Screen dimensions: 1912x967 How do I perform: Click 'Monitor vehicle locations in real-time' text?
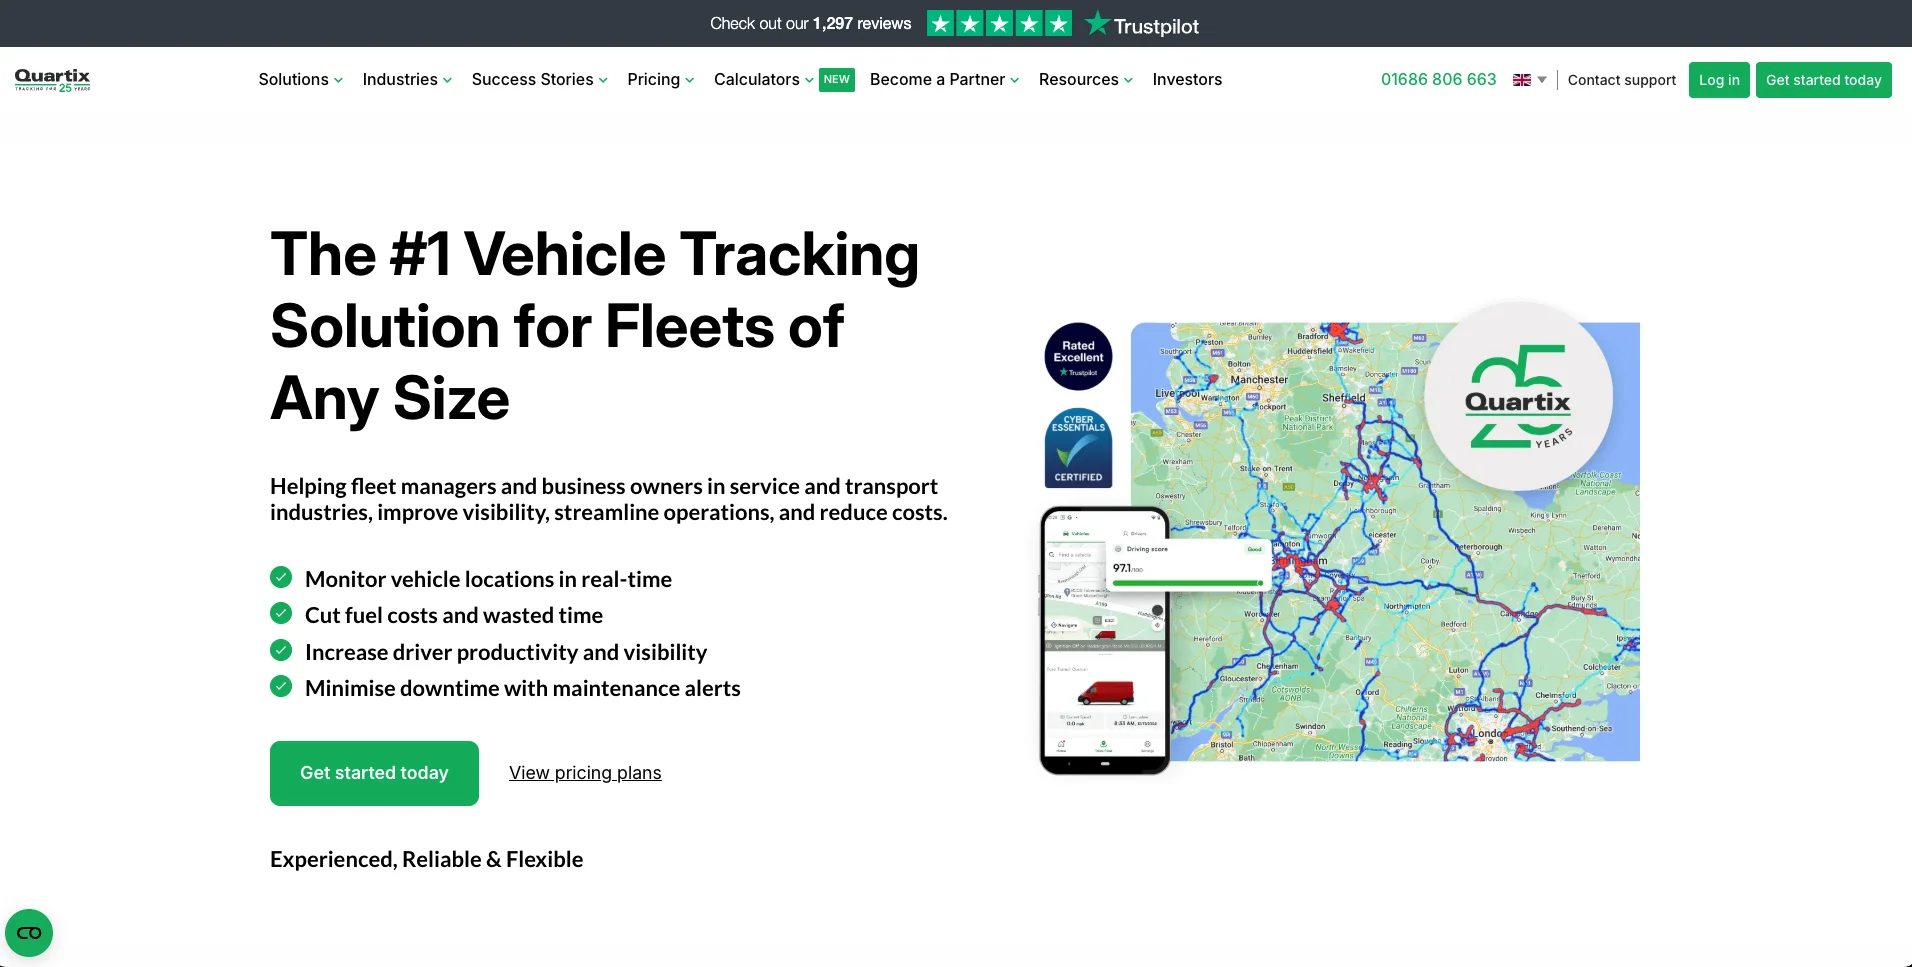tap(488, 579)
